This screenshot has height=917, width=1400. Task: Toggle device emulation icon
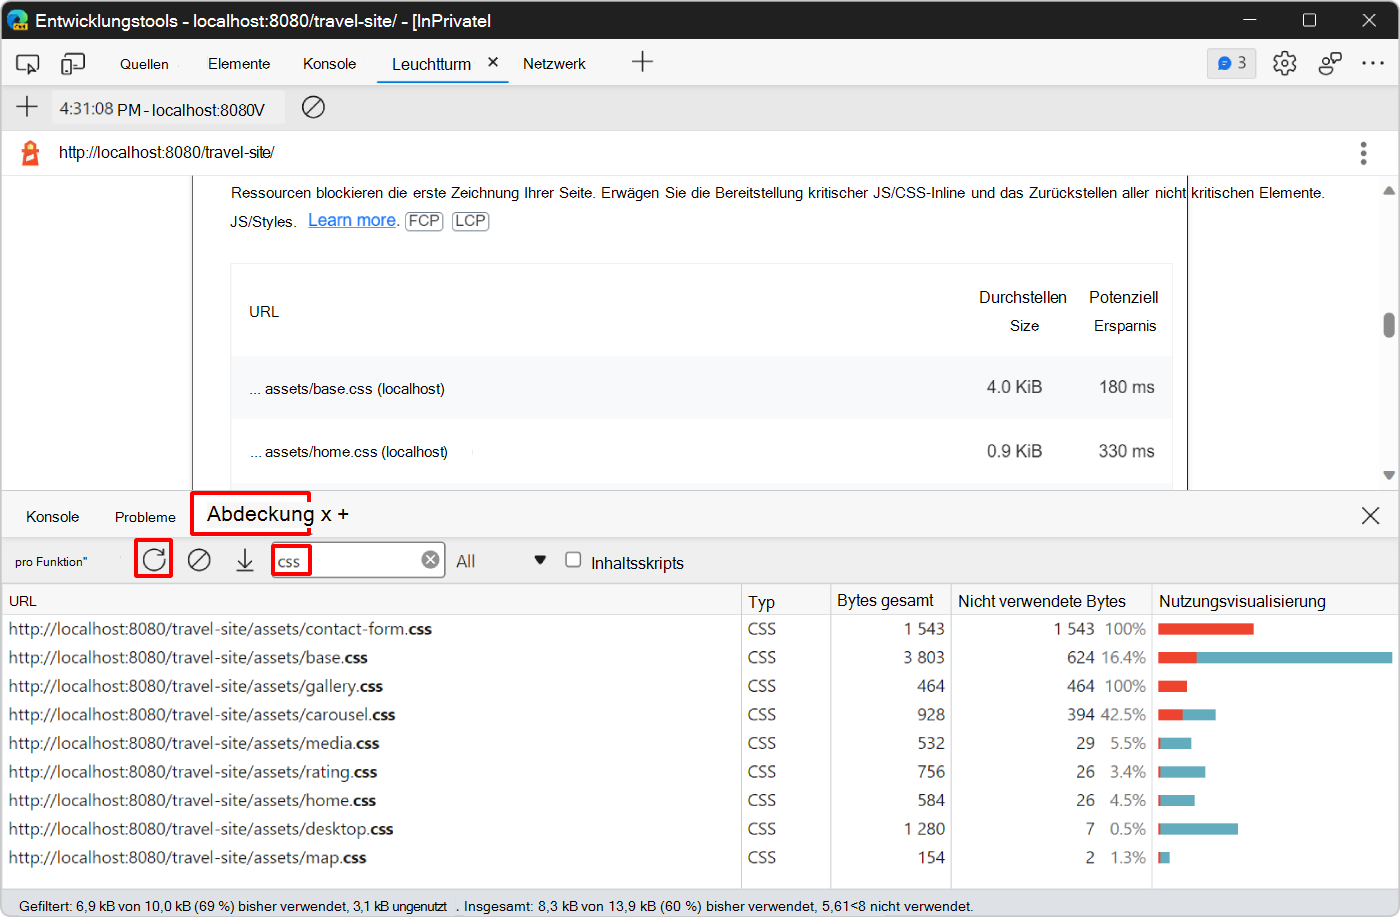(x=72, y=64)
